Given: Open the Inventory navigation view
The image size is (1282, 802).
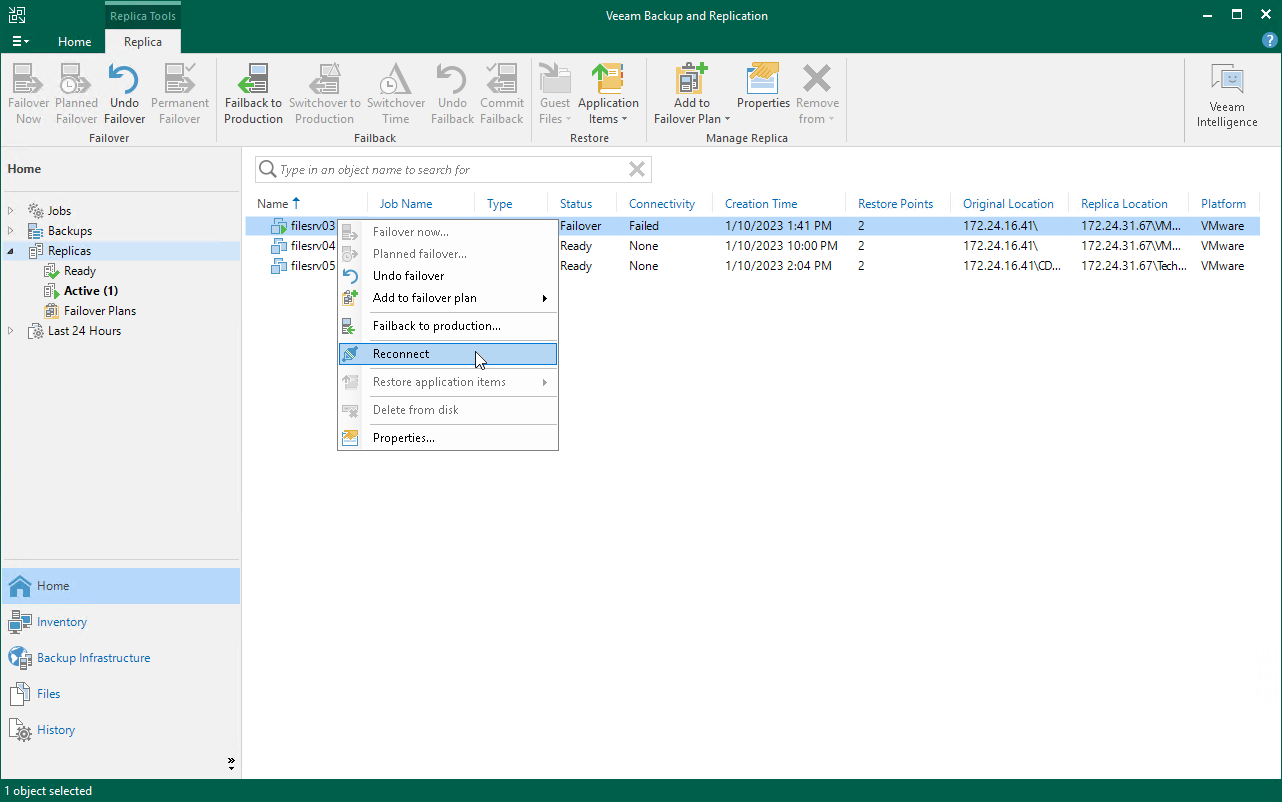Looking at the screenshot, I should tap(120, 622).
